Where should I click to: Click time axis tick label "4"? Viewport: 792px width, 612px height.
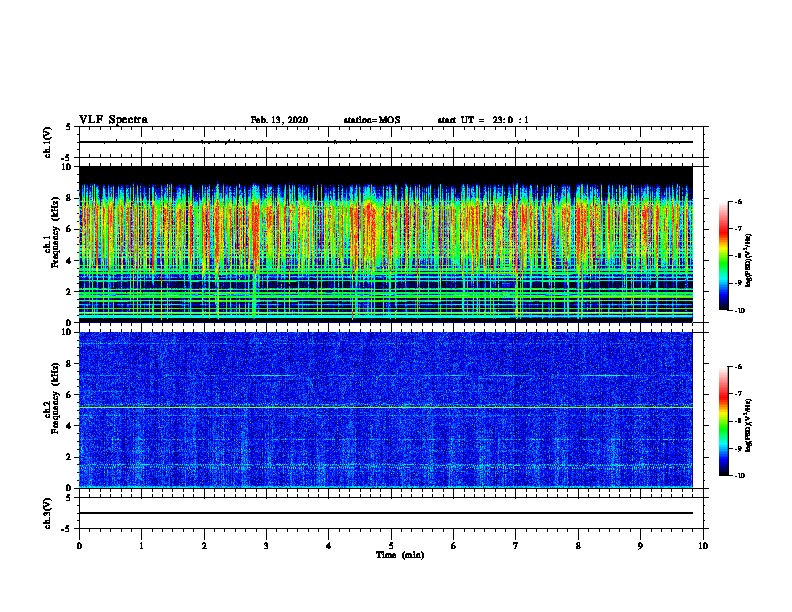(329, 546)
